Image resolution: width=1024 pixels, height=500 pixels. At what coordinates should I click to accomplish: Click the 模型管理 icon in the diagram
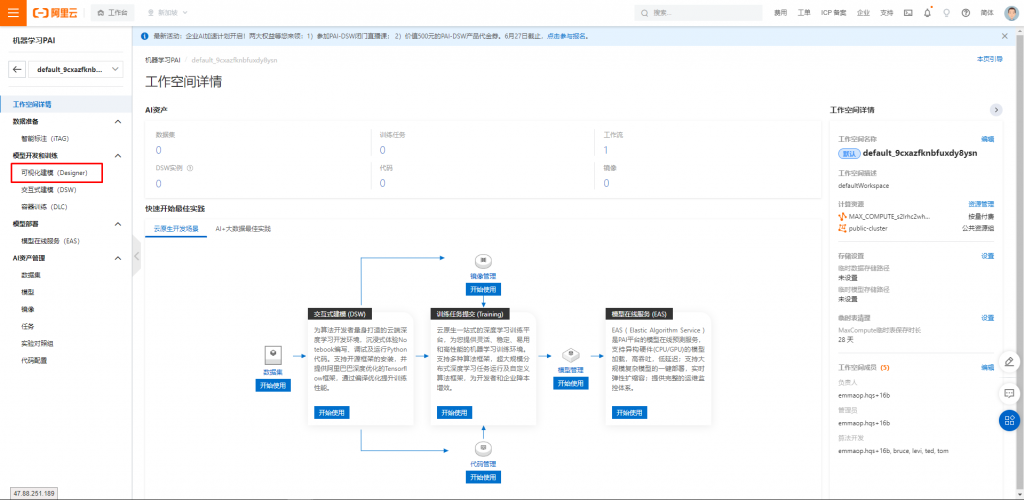(x=571, y=356)
